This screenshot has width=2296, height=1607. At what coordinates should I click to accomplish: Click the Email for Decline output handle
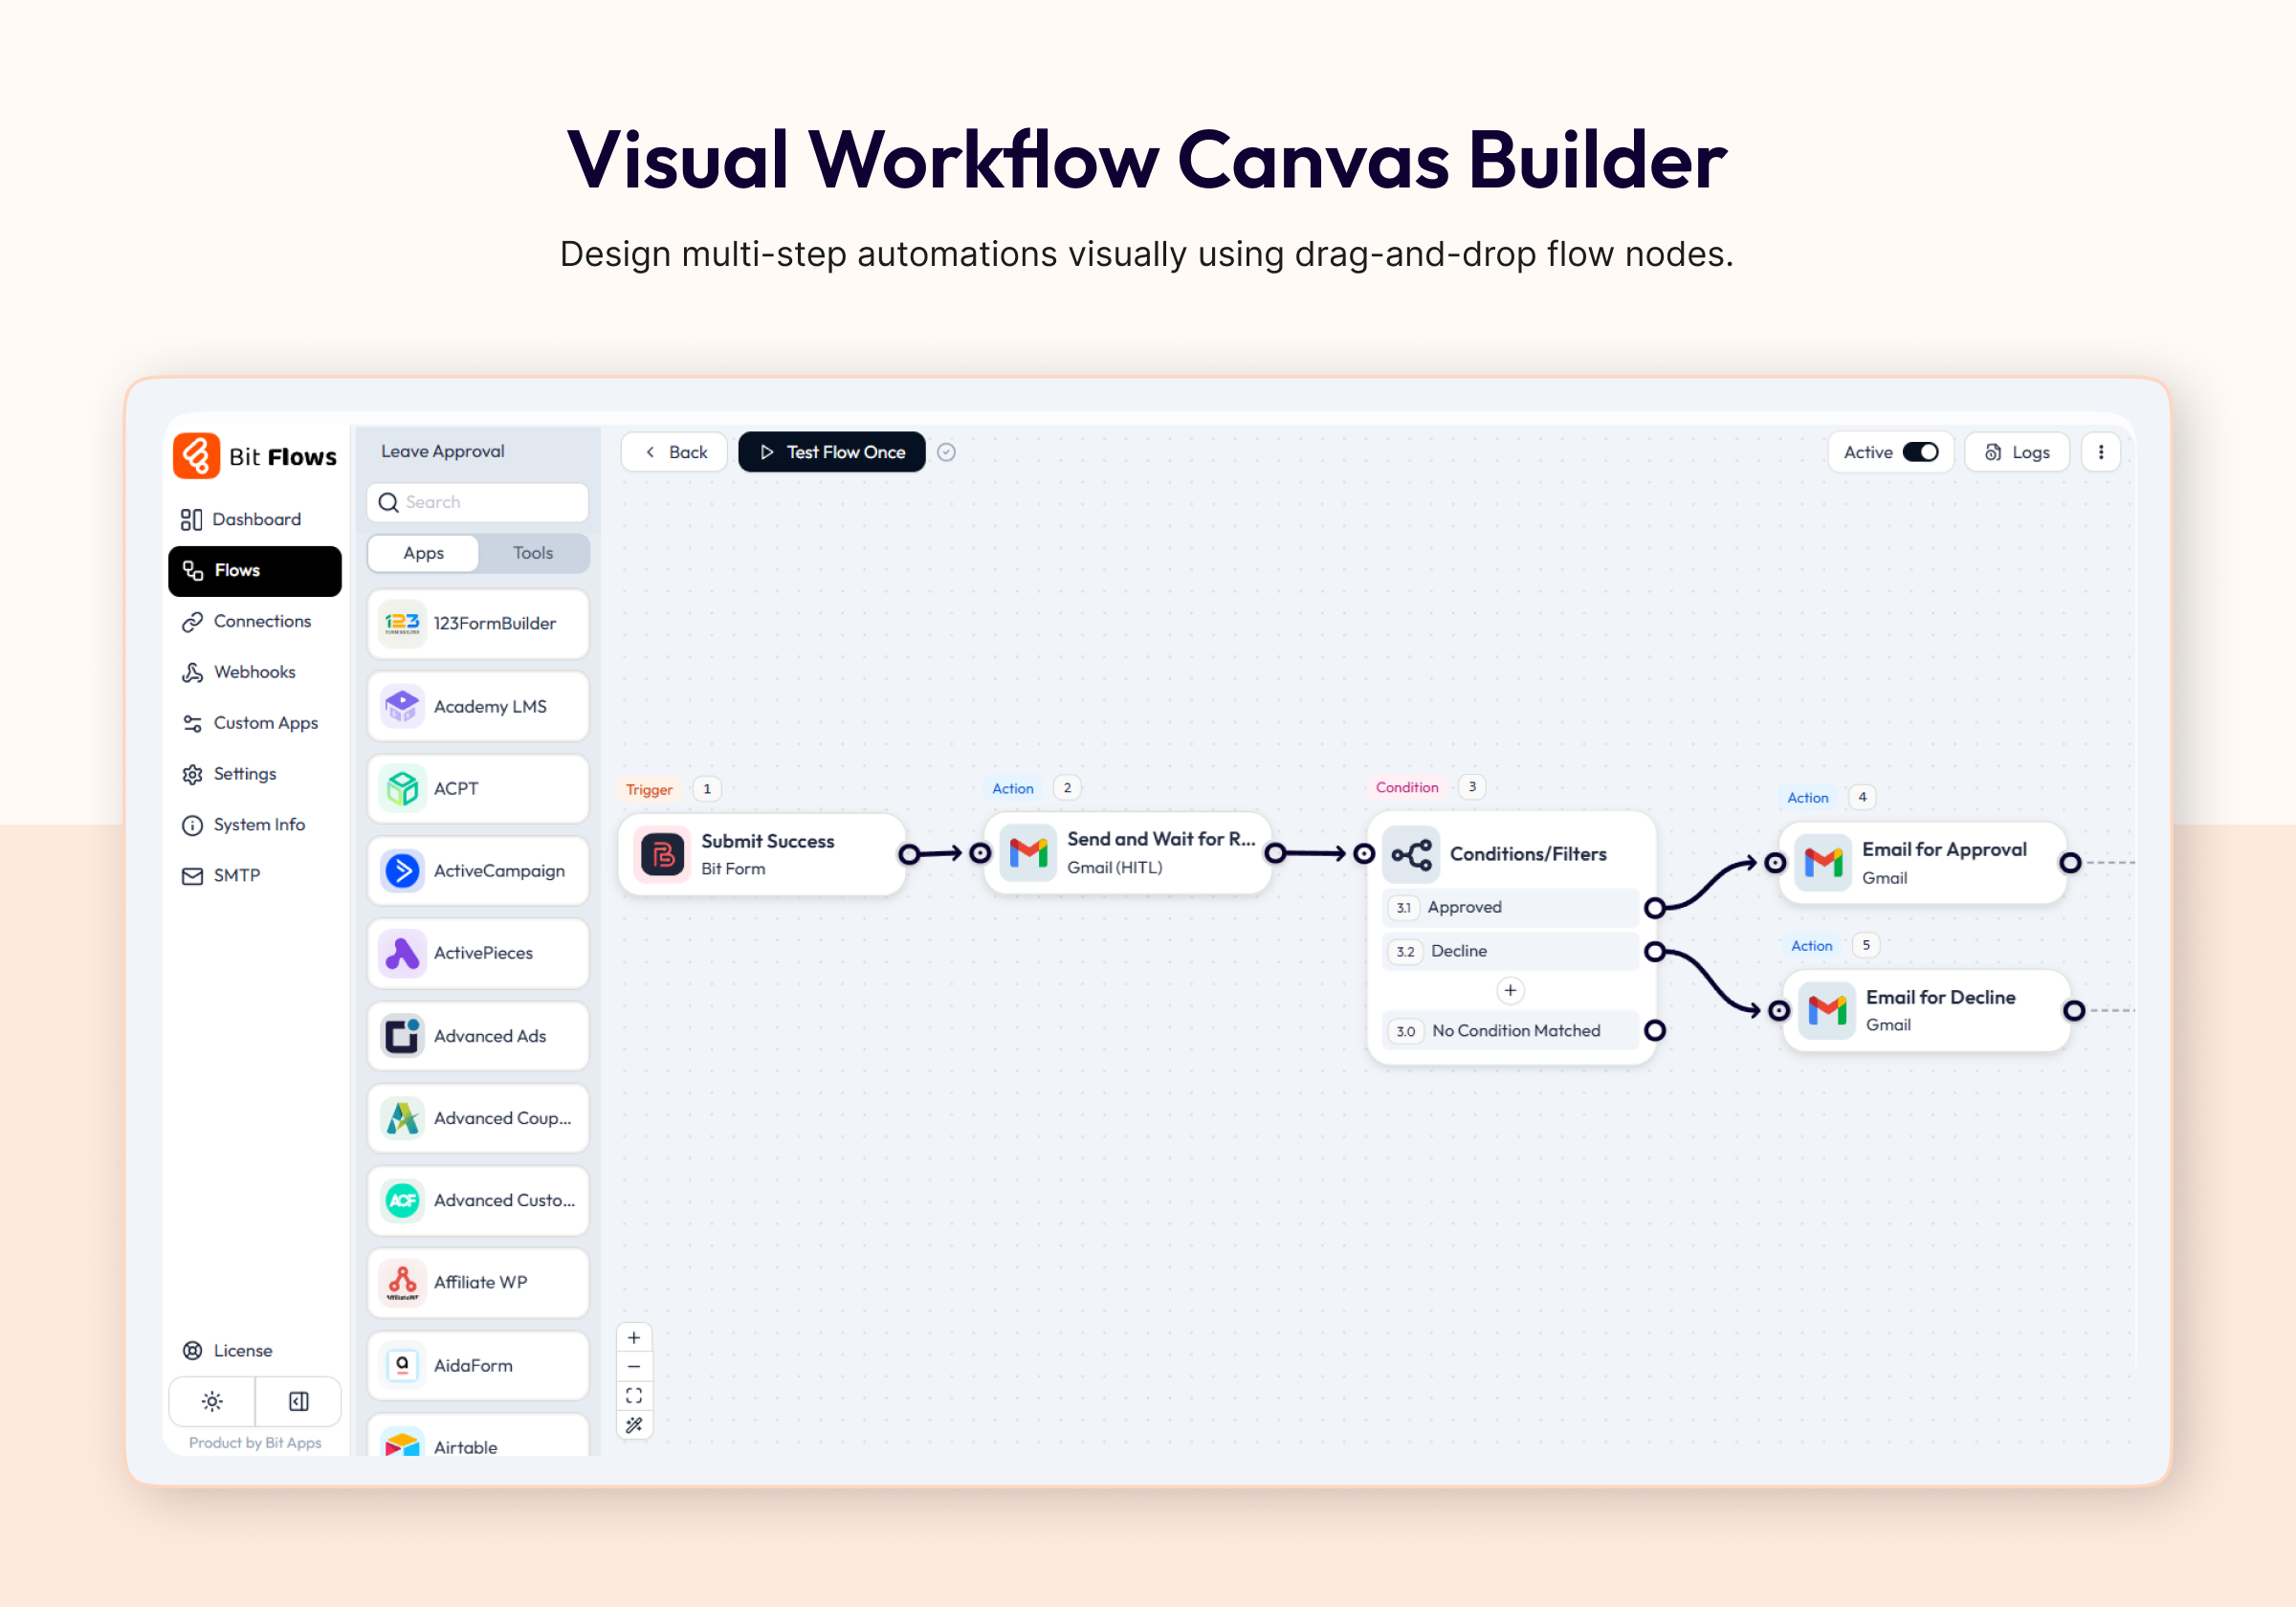coord(2075,1010)
